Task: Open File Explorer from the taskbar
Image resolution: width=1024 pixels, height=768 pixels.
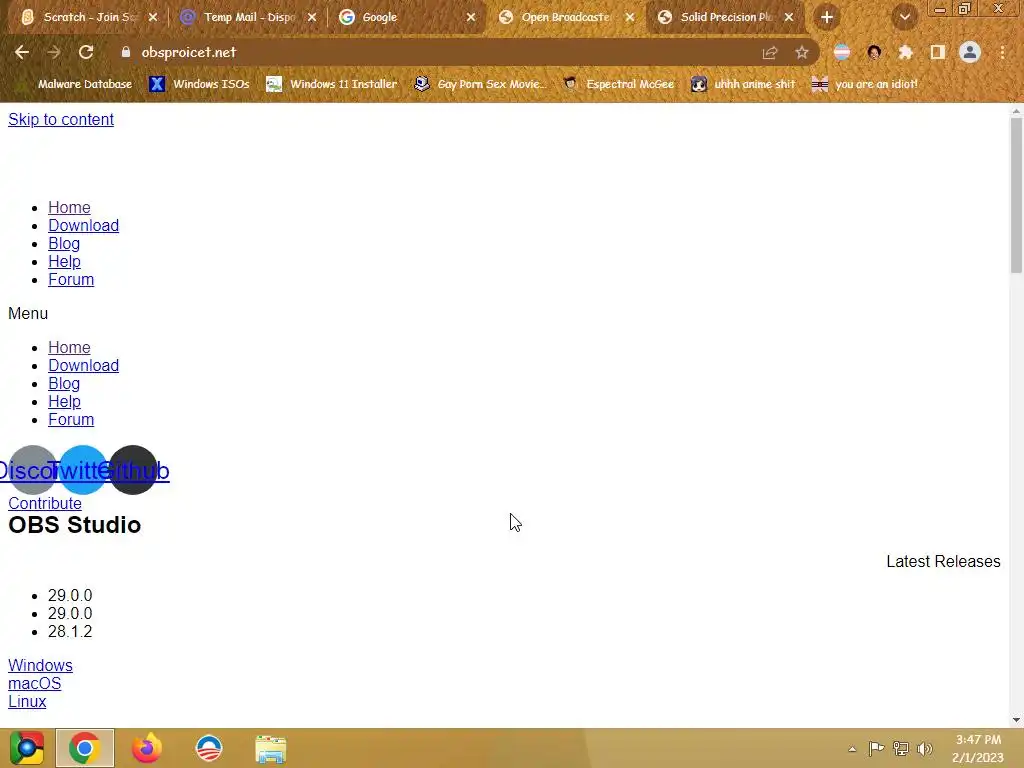Action: (x=270, y=748)
